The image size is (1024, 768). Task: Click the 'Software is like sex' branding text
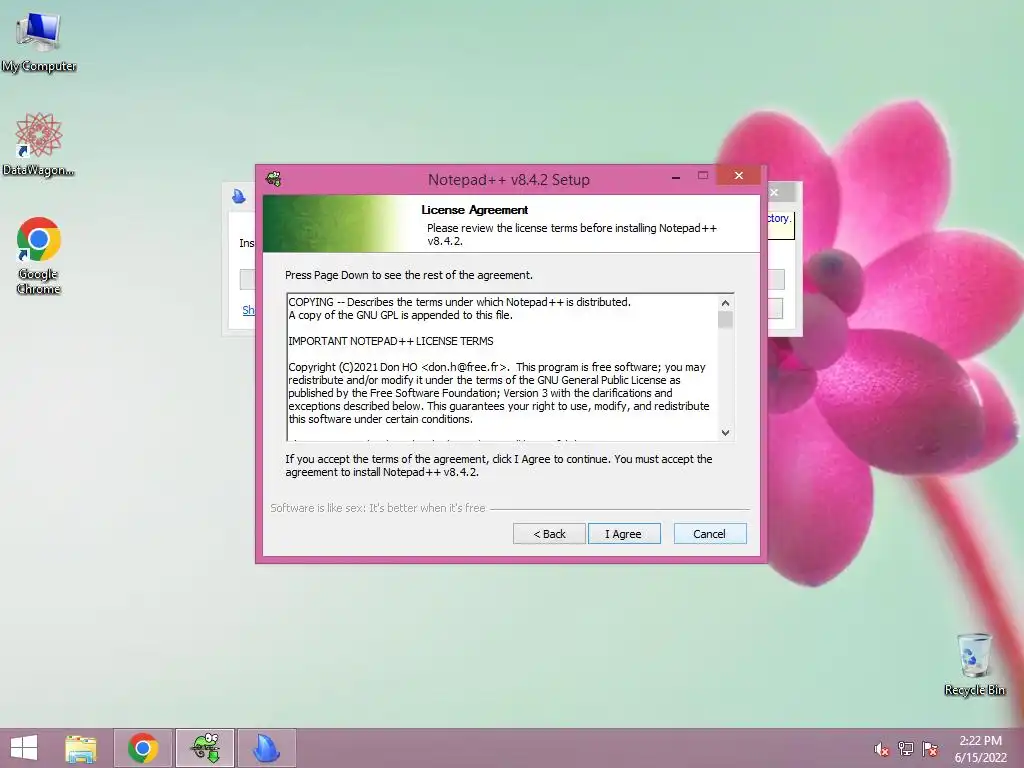click(x=378, y=507)
